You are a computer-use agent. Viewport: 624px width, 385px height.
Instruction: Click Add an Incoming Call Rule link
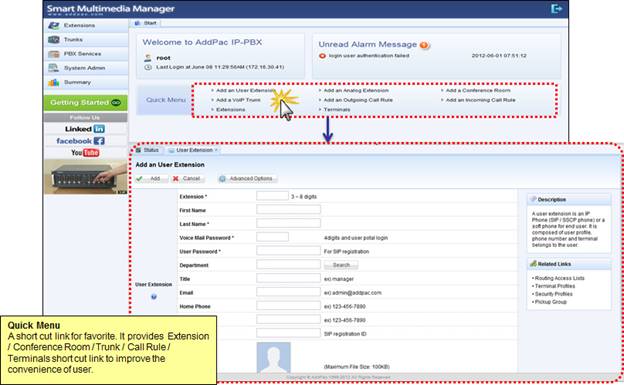[480, 100]
